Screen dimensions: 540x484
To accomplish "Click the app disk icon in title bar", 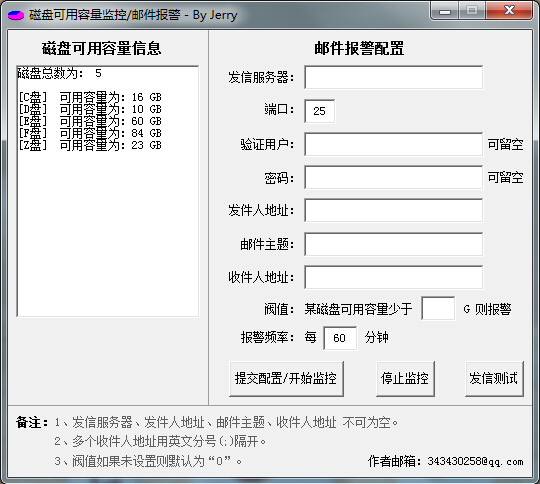I will click(x=16, y=15).
